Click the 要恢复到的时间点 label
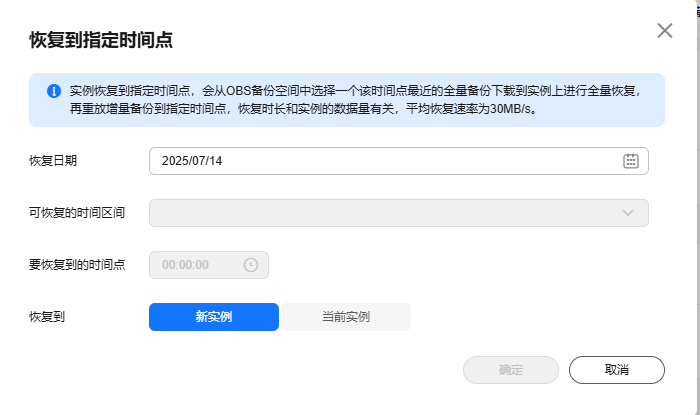The width and height of the screenshot is (700, 415). coord(77,265)
